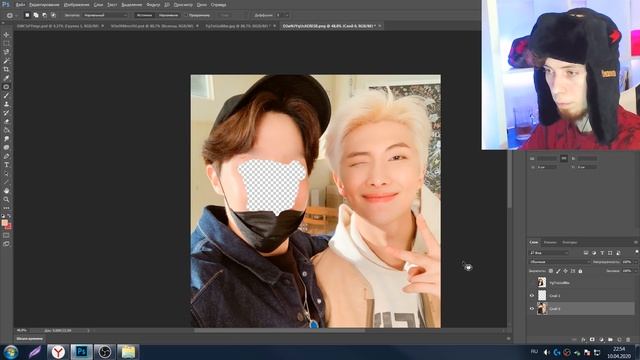
Task: Open the Редактирование menu
Action: [x=44, y=5]
